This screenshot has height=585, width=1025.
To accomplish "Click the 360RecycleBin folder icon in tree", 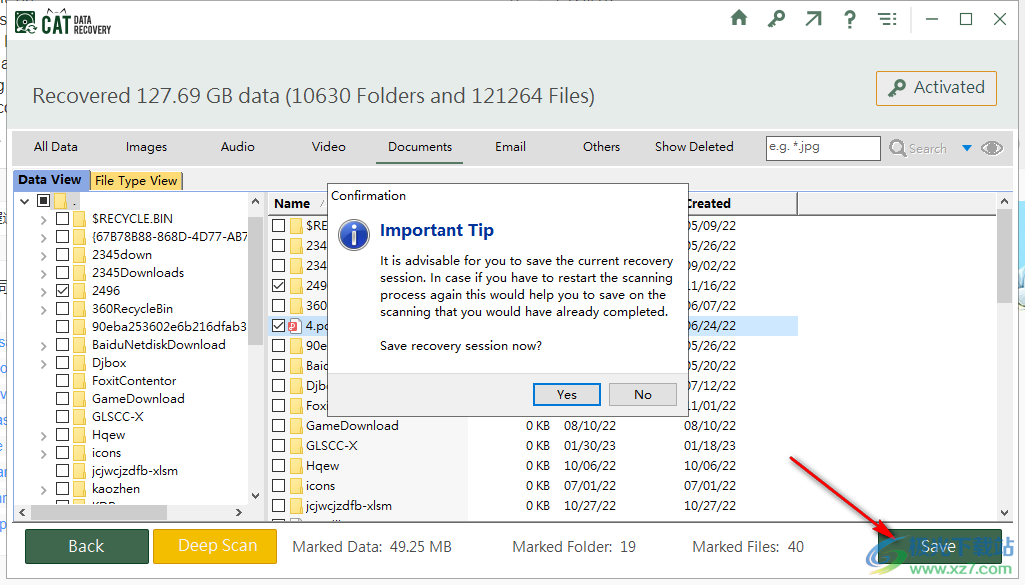I will [x=80, y=309].
